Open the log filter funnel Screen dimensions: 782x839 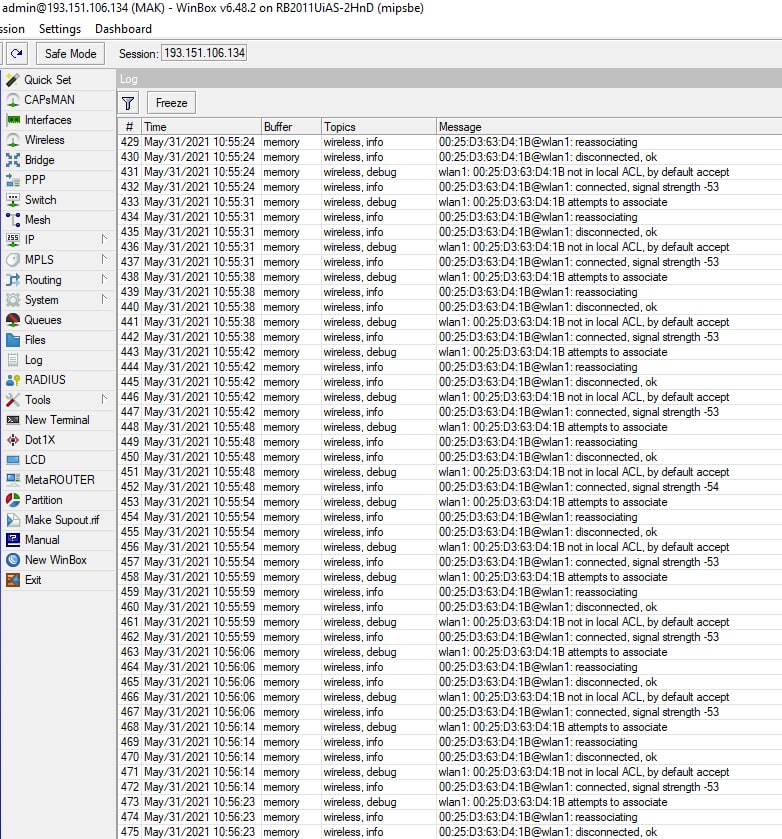pyautogui.click(x=128, y=103)
